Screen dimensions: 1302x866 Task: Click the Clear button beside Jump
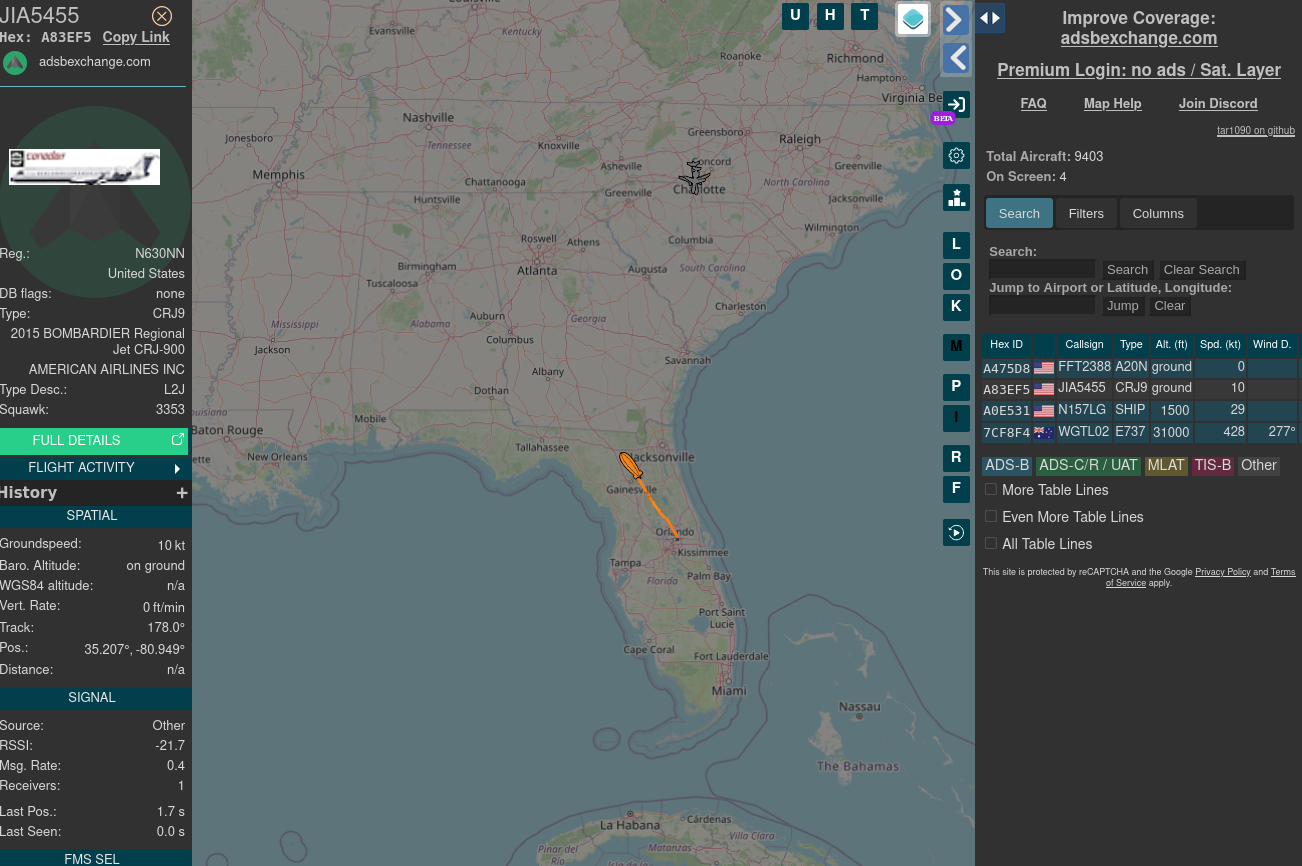pyautogui.click(x=1169, y=306)
